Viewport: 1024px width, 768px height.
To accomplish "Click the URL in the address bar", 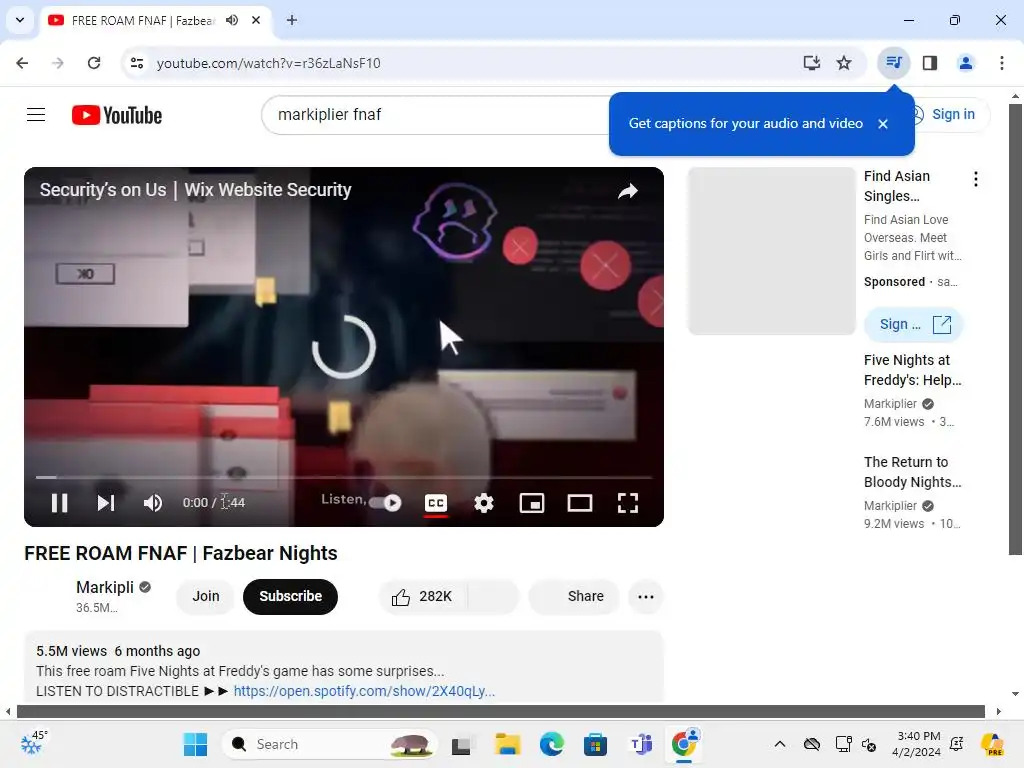I will (x=268, y=63).
